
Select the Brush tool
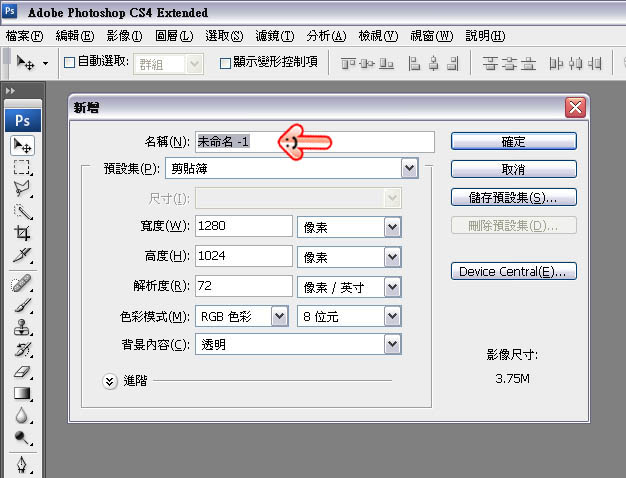point(22,305)
